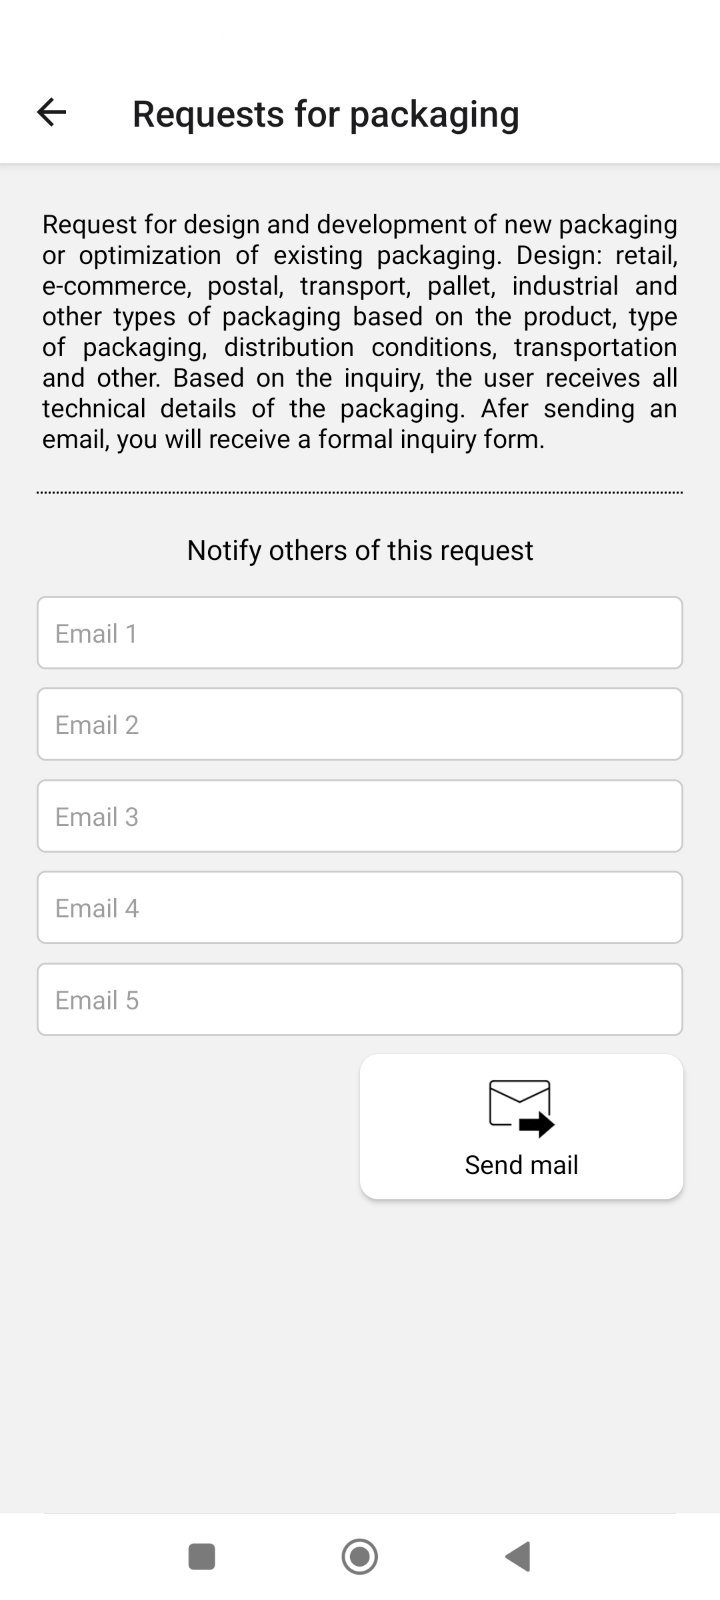Click the Email 4 input box
Image resolution: width=720 pixels, height=1600 pixels.
pyautogui.click(x=360, y=908)
